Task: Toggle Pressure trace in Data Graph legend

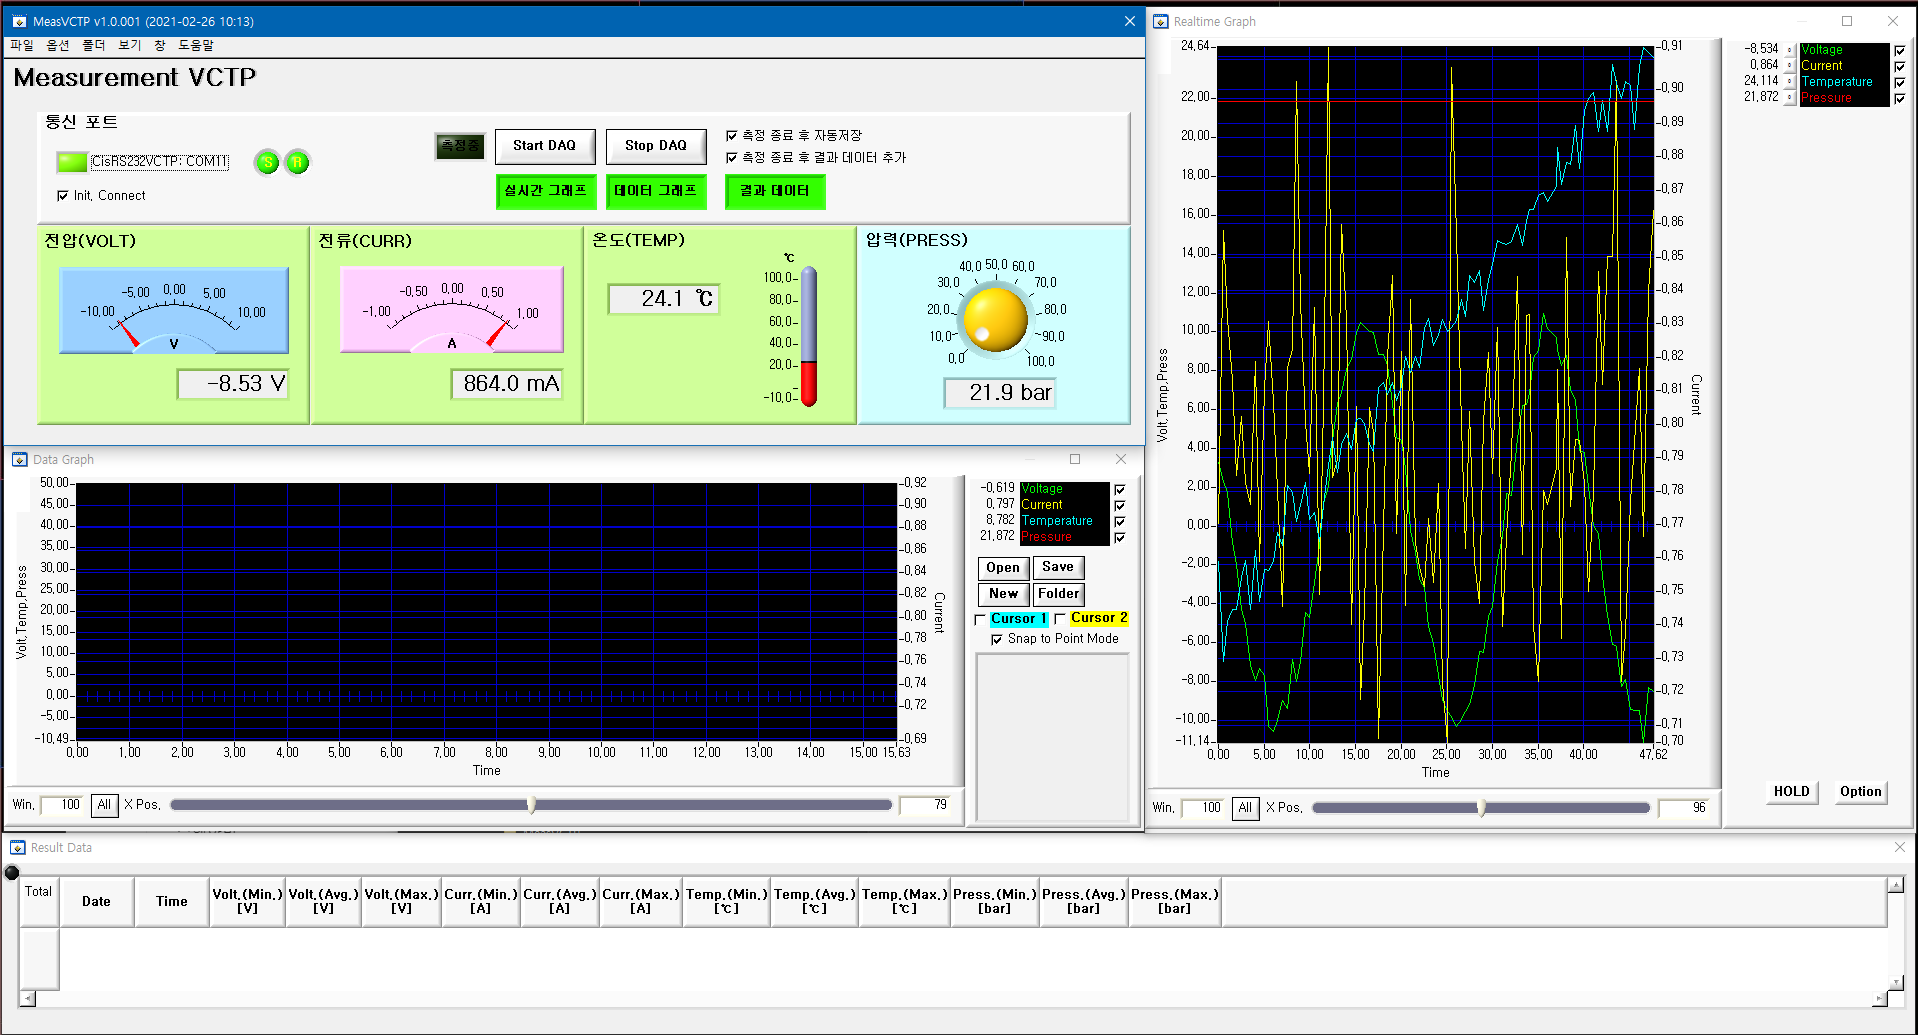Action: coord(1120,537)
